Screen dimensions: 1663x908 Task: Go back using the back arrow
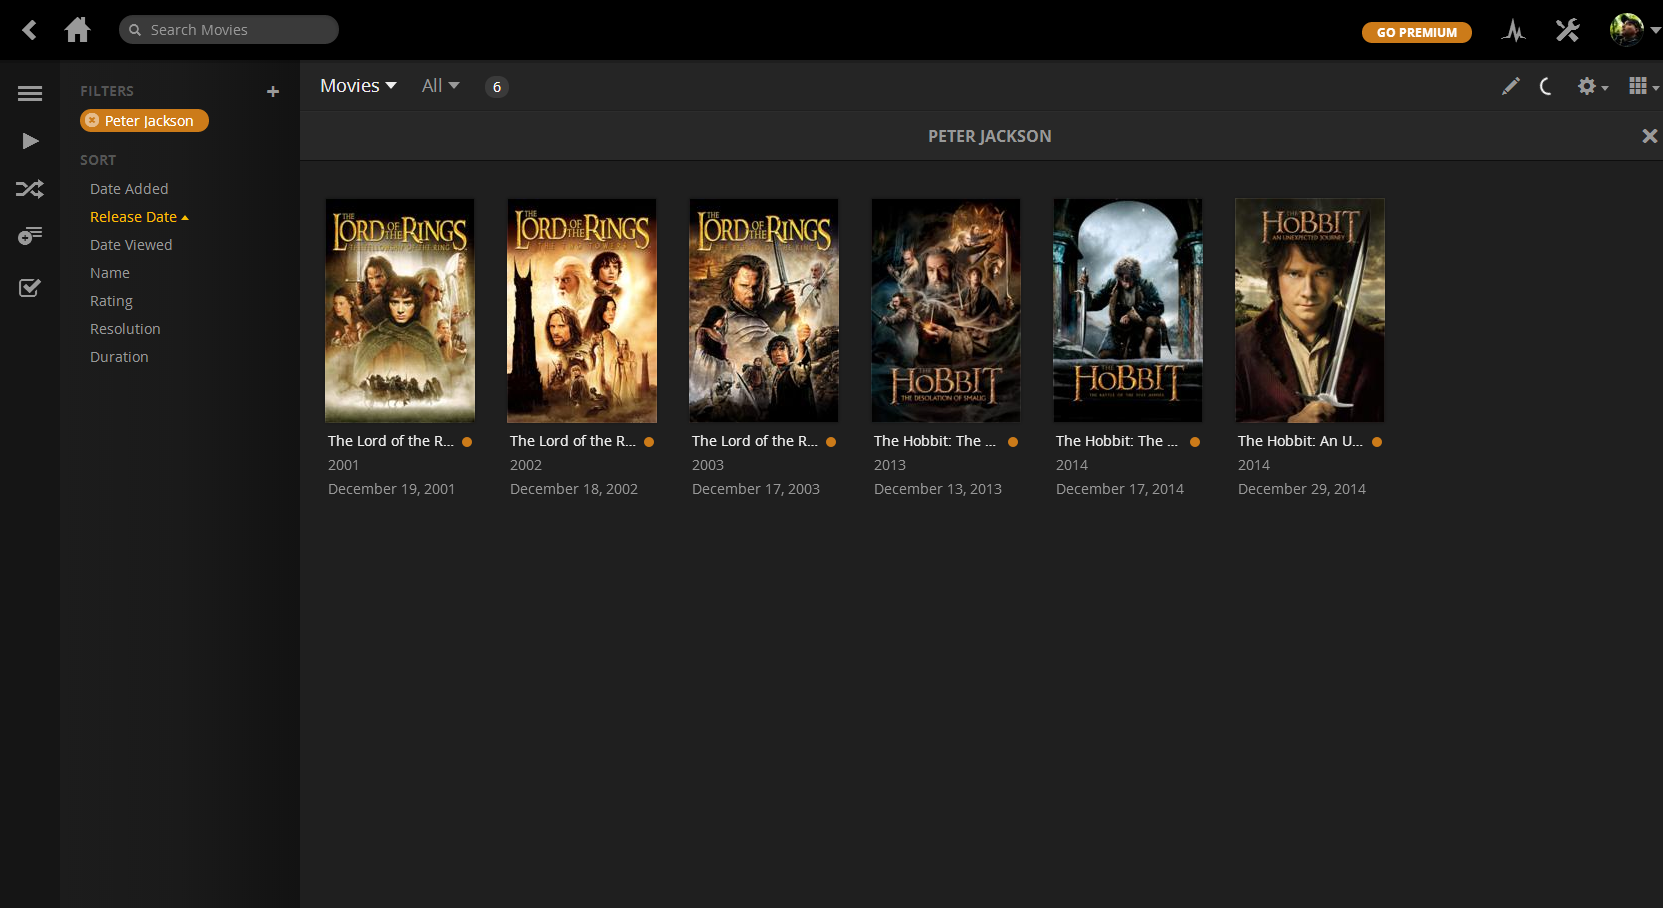29,30
